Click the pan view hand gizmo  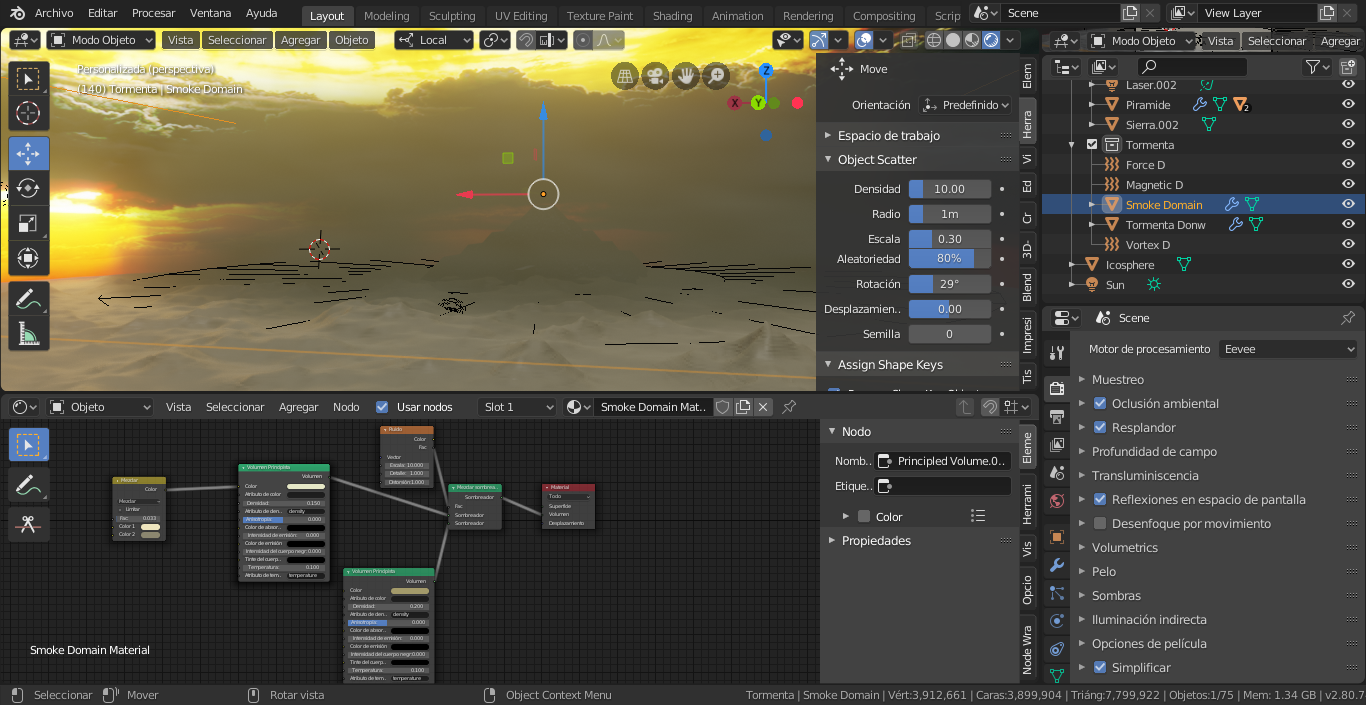point(686,76)
